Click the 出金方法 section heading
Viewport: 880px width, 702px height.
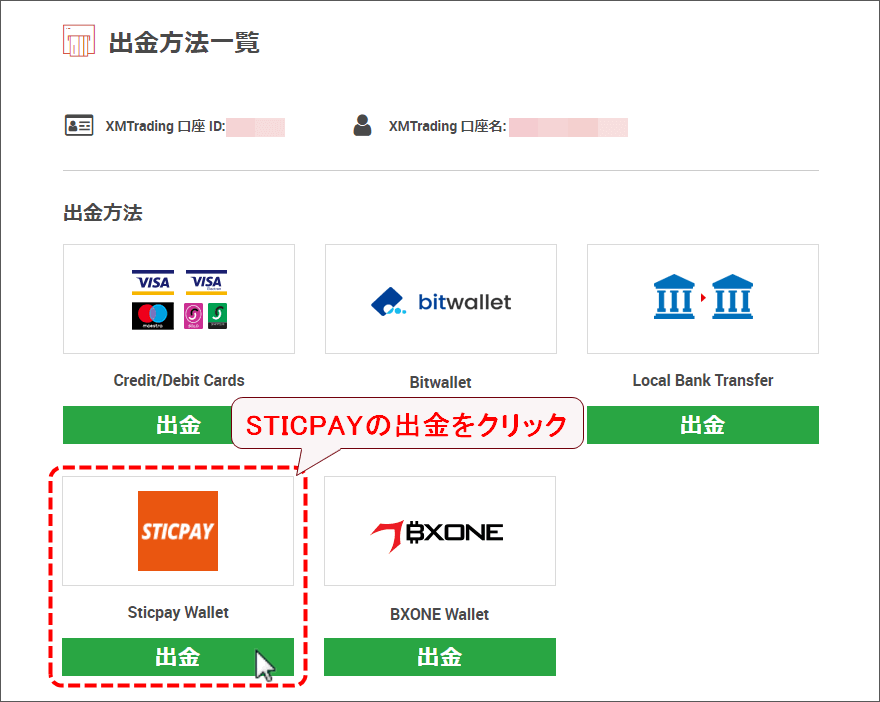103,213
